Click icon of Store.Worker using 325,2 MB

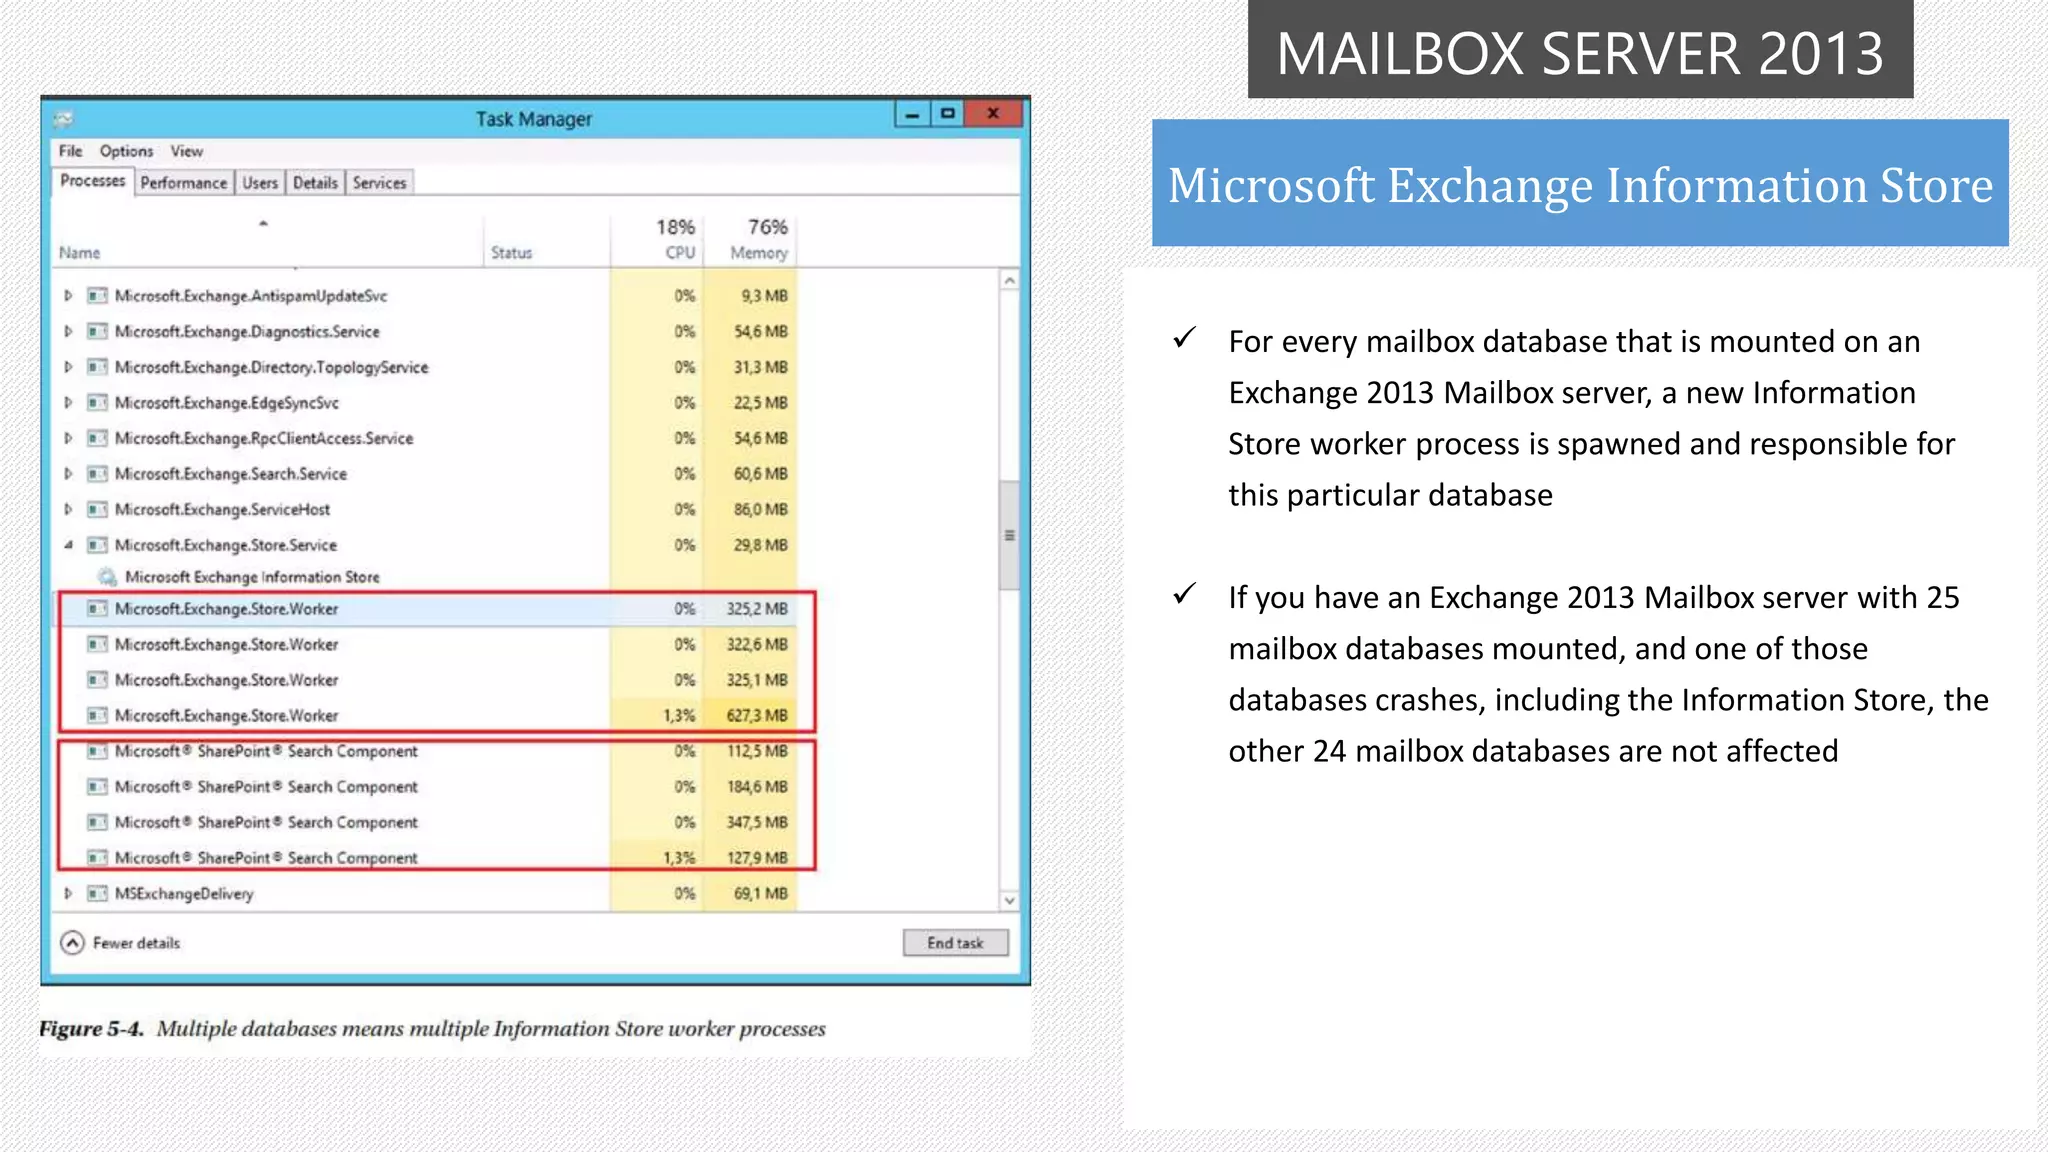pos(97,609)
